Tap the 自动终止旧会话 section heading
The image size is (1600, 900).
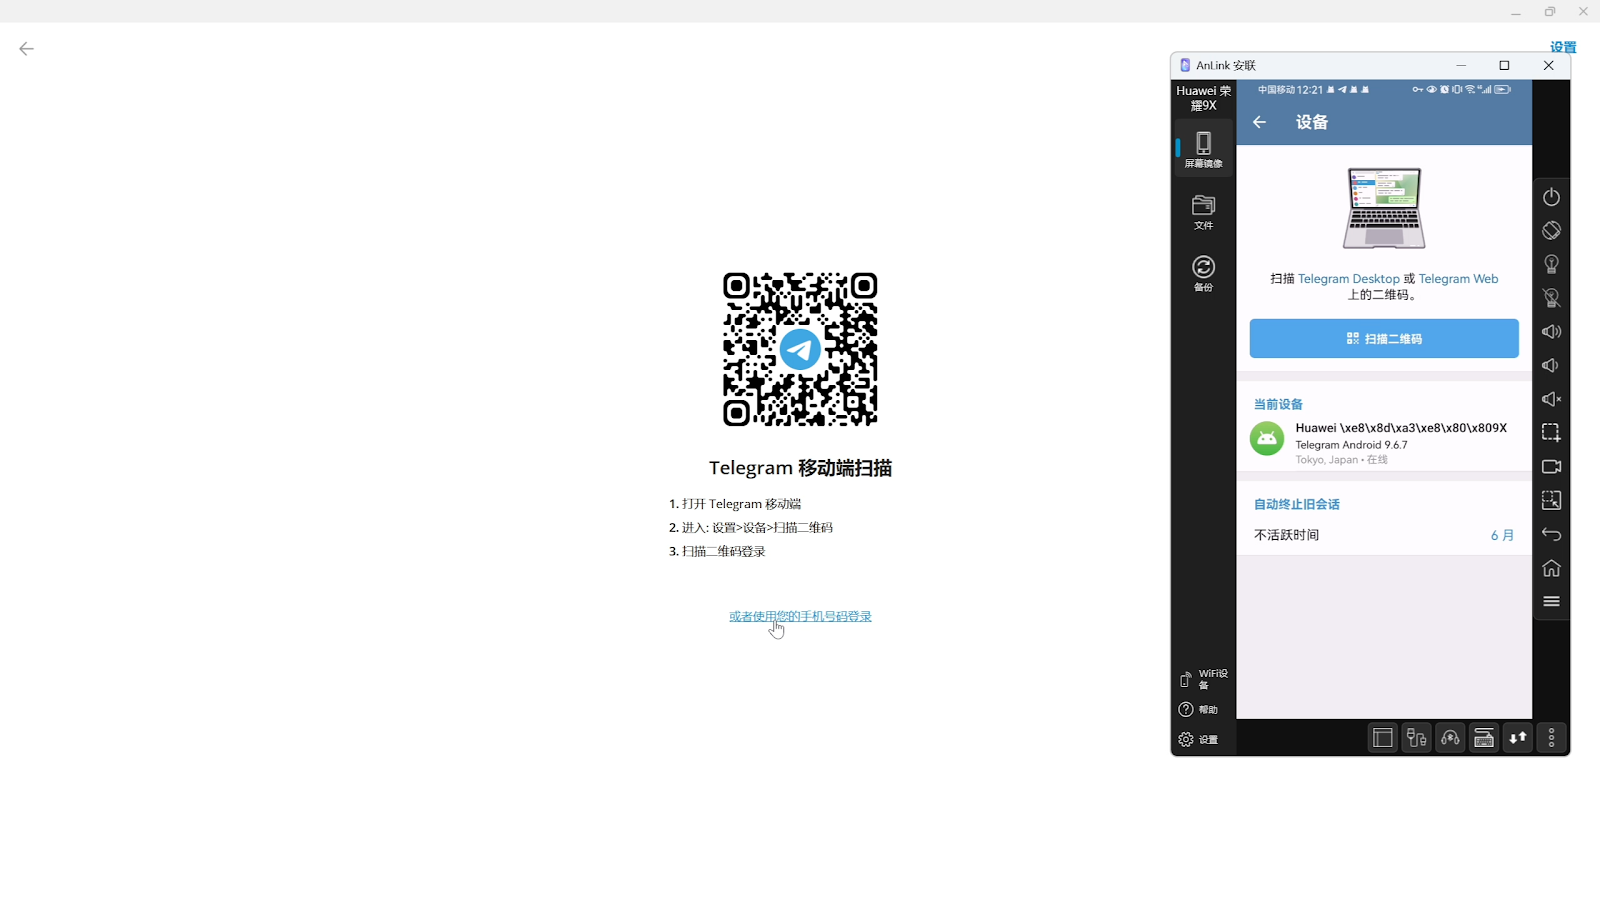pos(1297,504)
